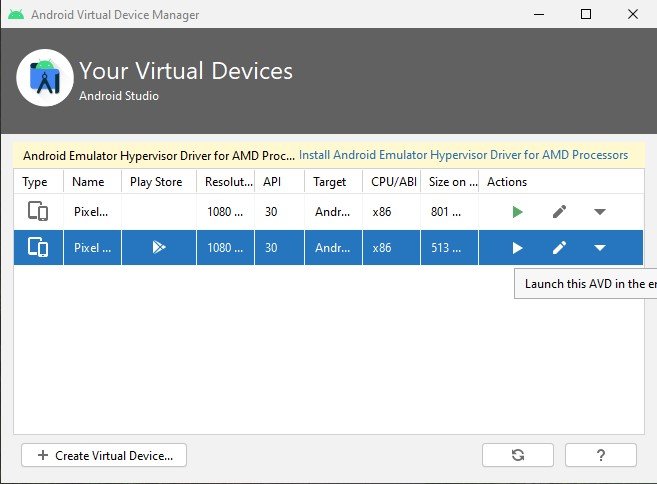Image resolution: width=657 pixels, height=484 pixels.
Task: Maximize the AVD Manager window
Action: 586,14
